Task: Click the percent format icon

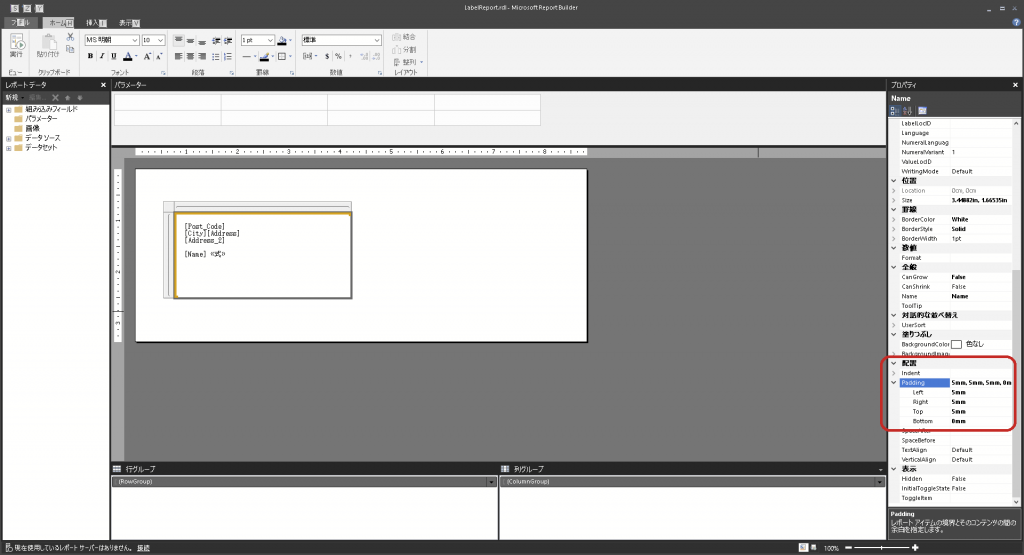Action: coord(338,56)
